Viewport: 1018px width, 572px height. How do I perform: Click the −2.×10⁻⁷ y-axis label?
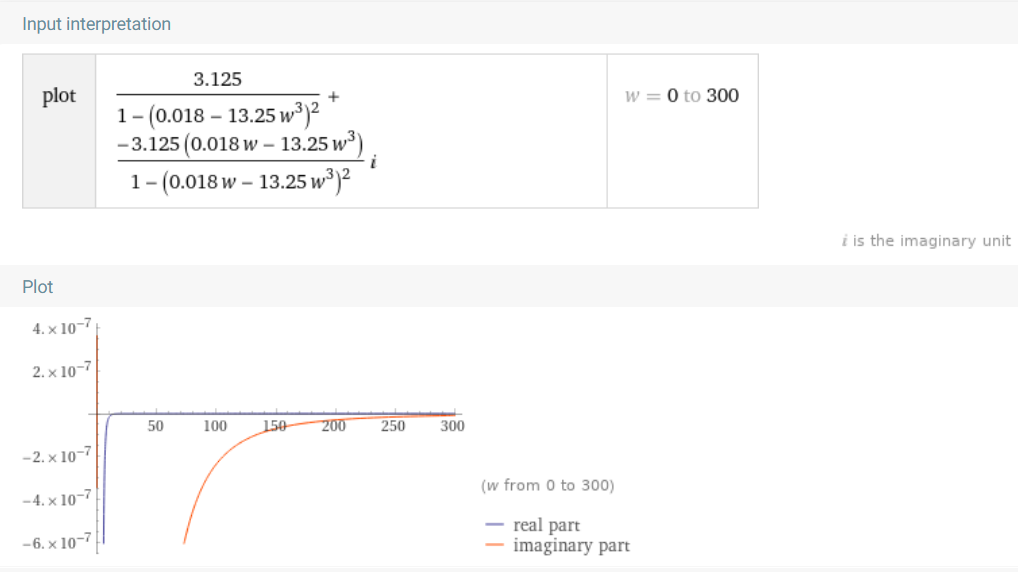[x=57, y=456]
